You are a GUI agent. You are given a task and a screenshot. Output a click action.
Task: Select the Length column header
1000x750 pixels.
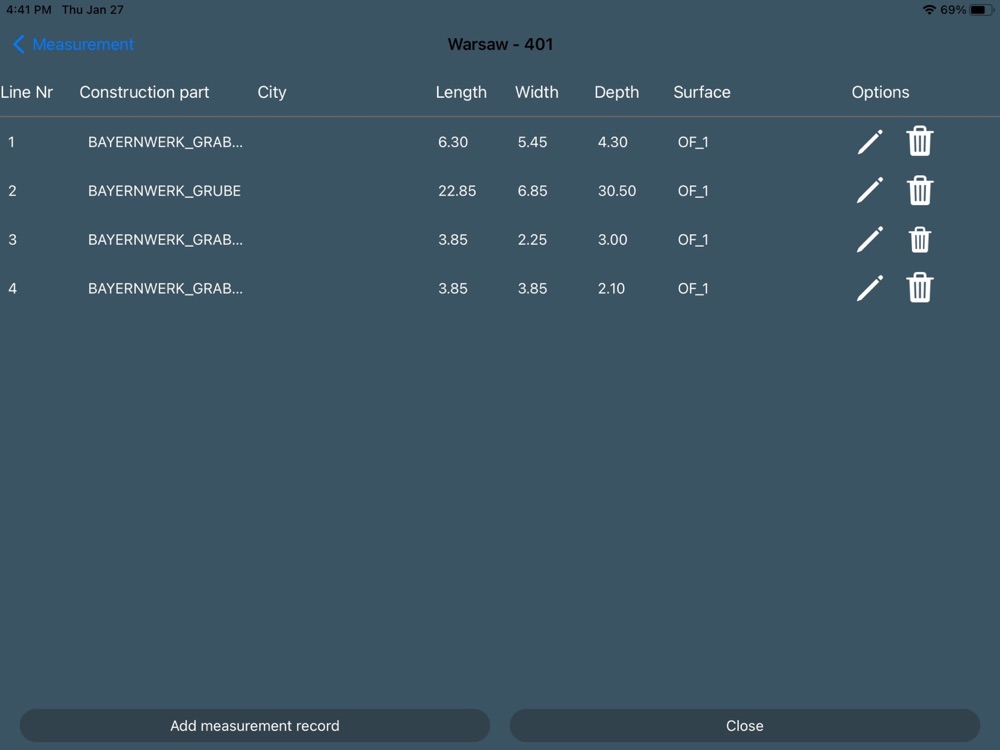461,92
